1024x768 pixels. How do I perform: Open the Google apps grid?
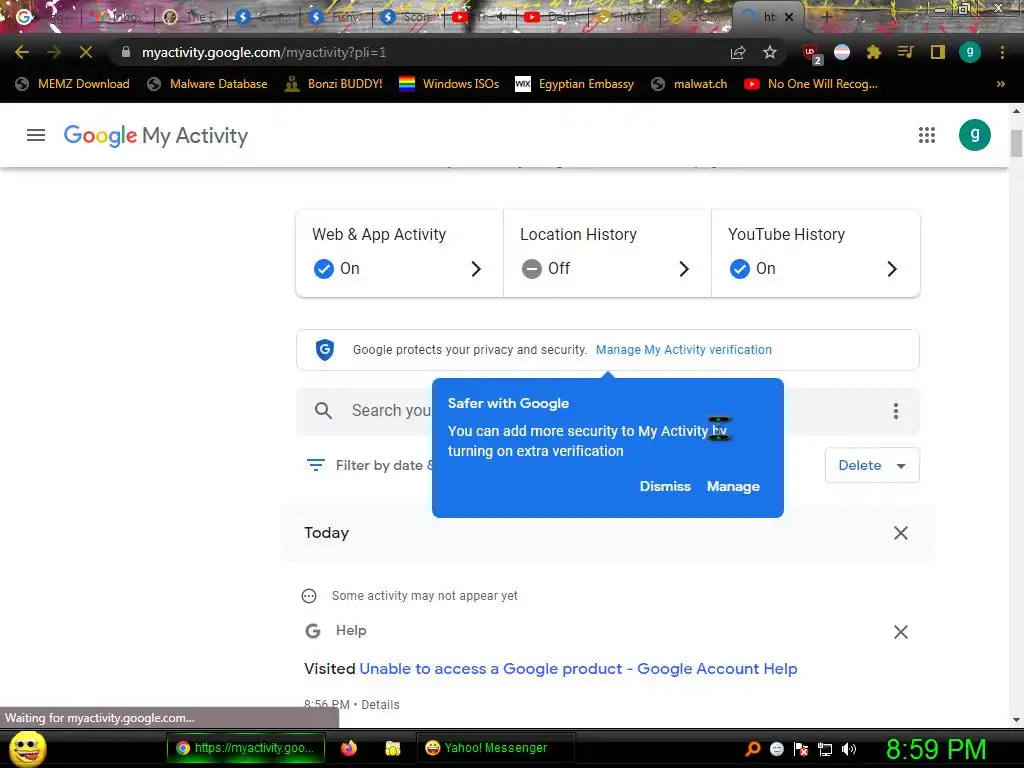tap(927, 135)
